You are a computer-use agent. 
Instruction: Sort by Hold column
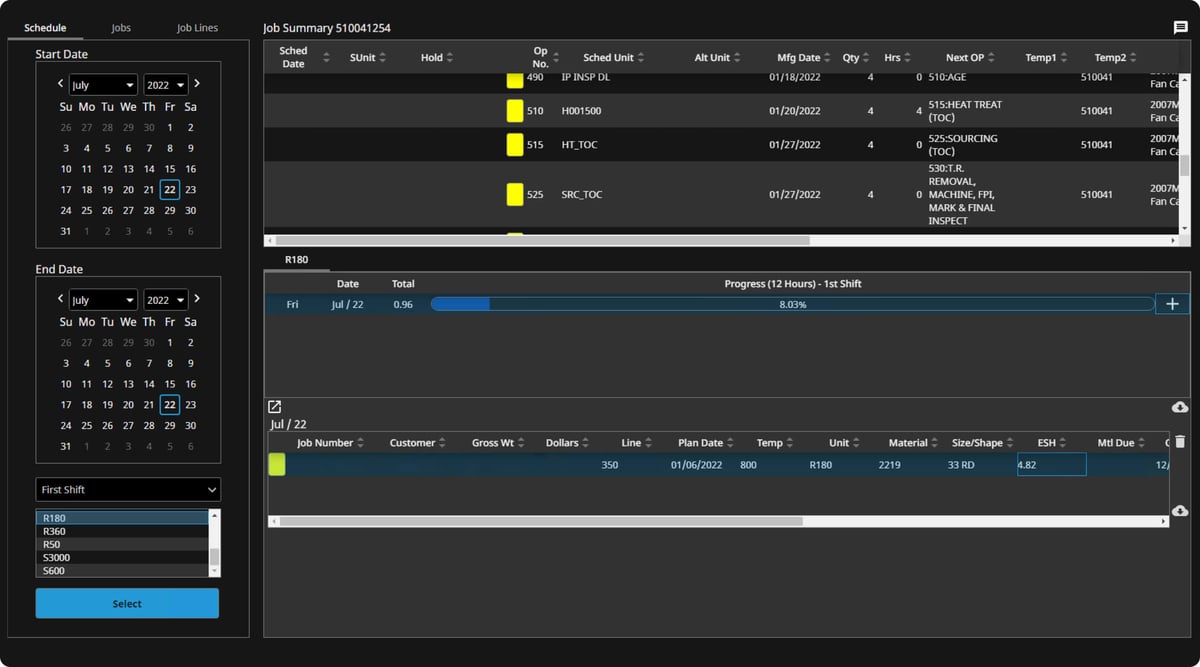point(450,58)
